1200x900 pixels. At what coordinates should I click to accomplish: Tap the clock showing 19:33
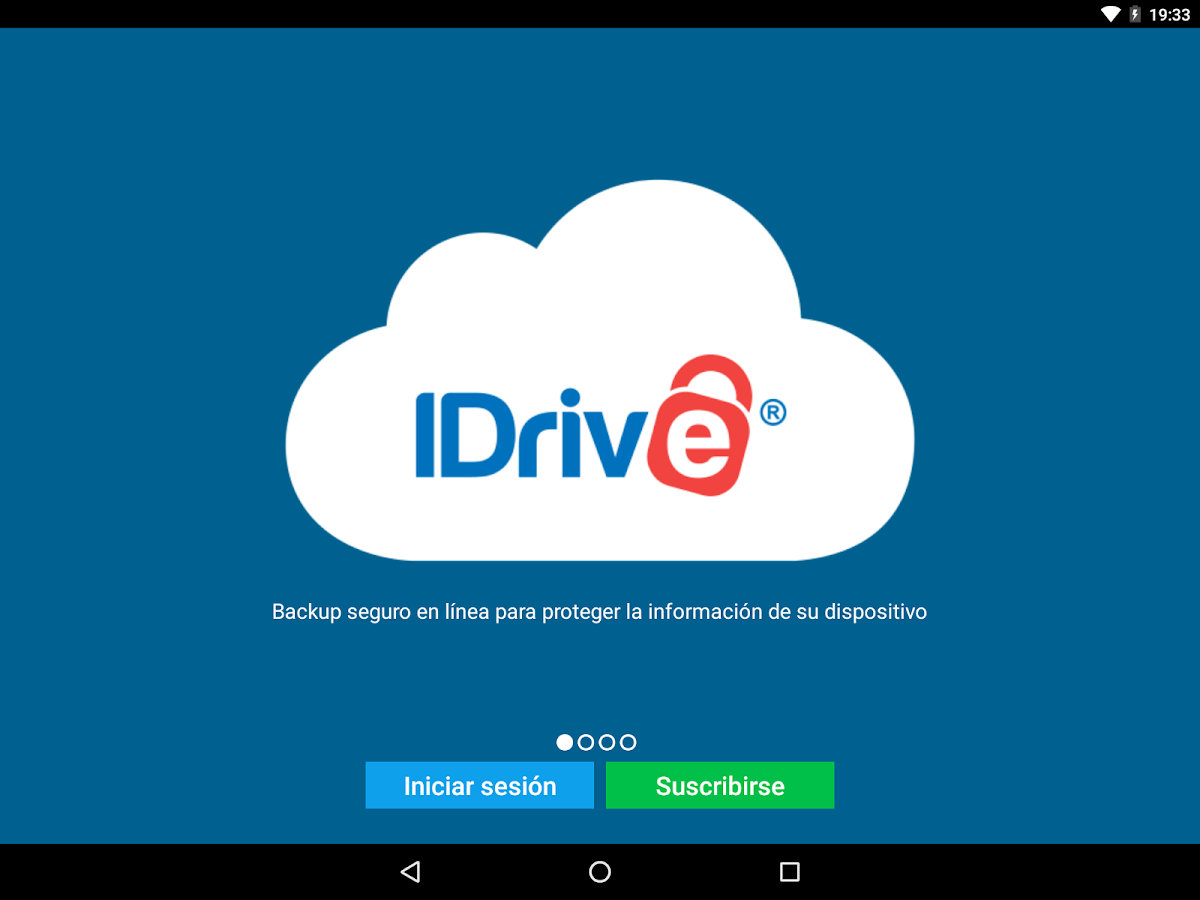tap(1172, 14)
